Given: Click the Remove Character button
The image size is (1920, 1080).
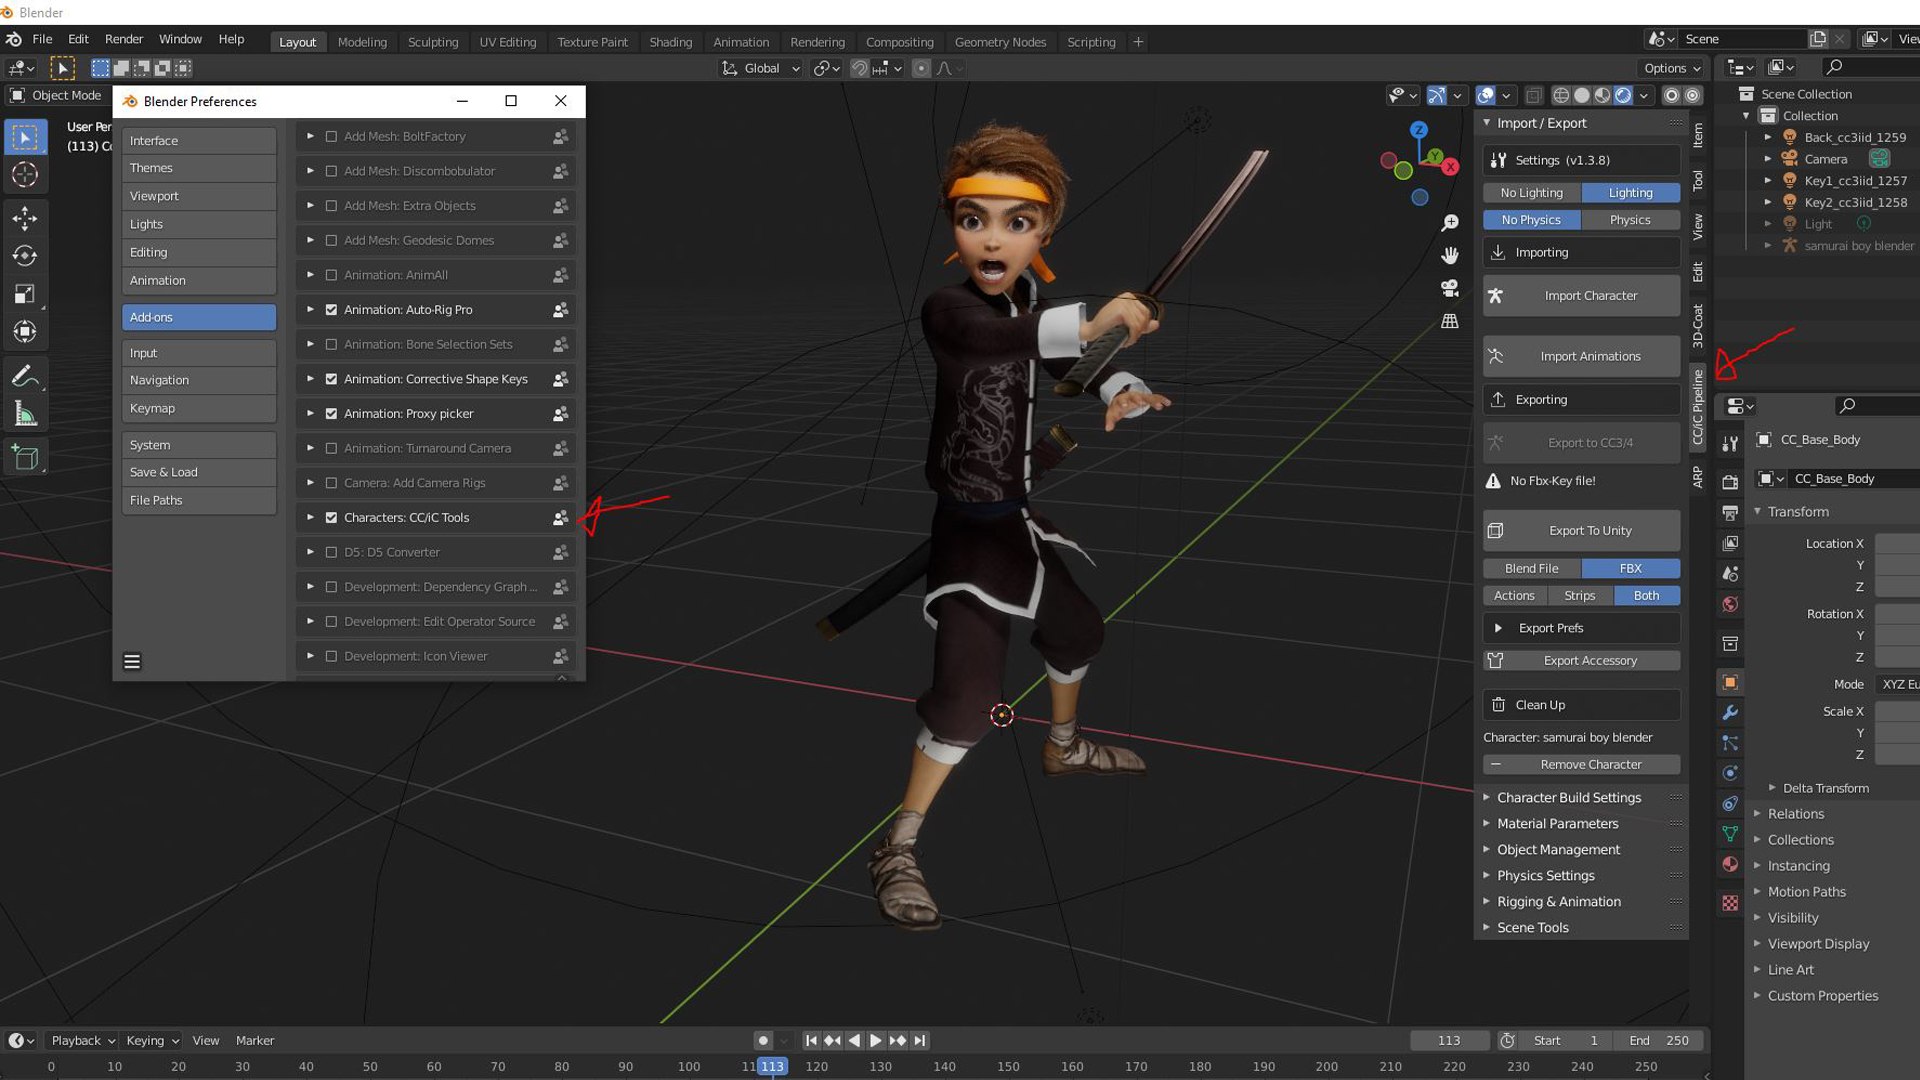Looking at the screenshot, I should (x=1581, y=765).
